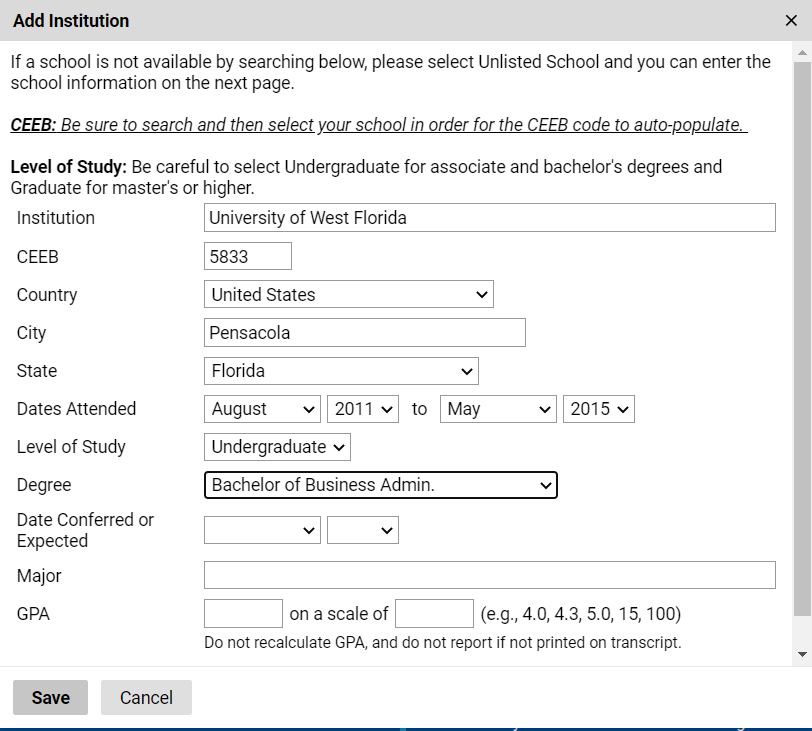
Task: Click into the Major text field
Action: [489, 575]
